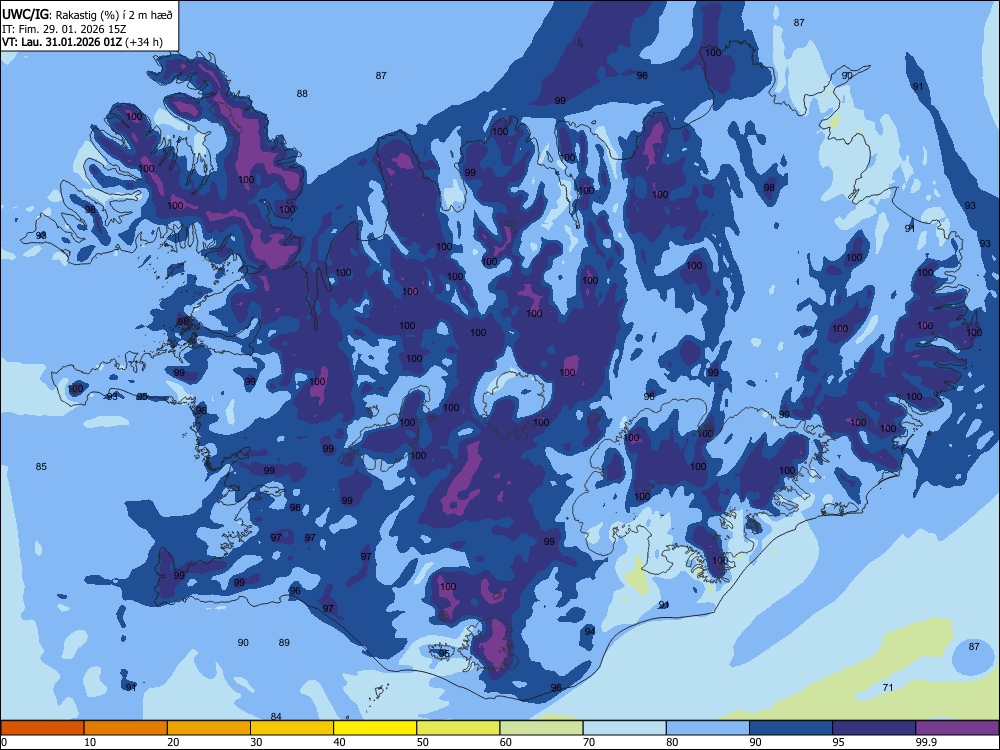Select the 'UWC/IG: Rakastig (%) í 2 m hæð' title
Screen dimensions: 1000x750
click(x=87, y=15)
